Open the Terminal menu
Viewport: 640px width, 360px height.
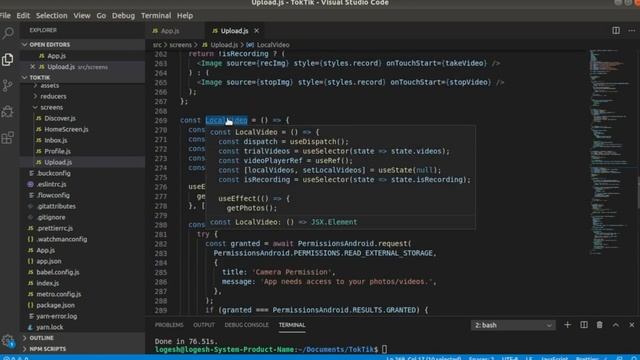pyautogui.click(x=156, y=16)
